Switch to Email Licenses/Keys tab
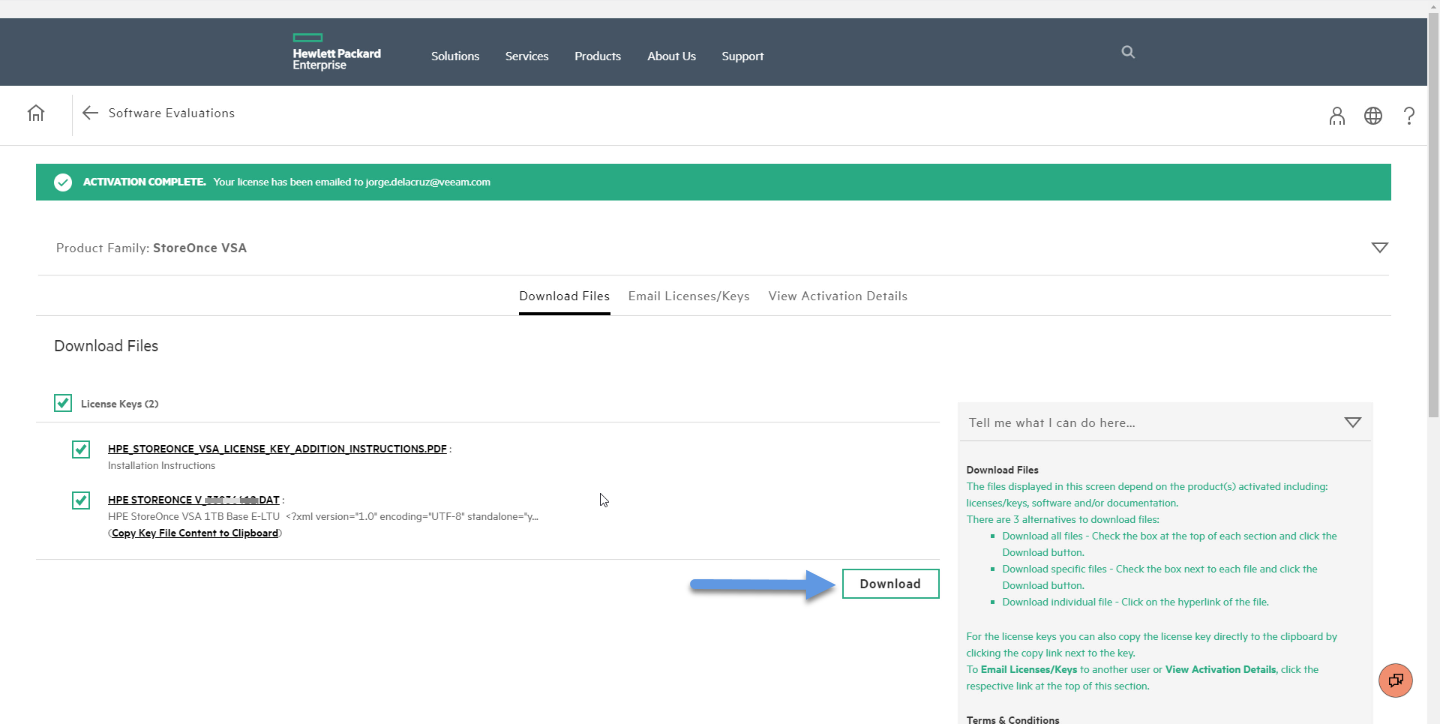The height and width of the screenshot is (724, 1440). [688, 296]
